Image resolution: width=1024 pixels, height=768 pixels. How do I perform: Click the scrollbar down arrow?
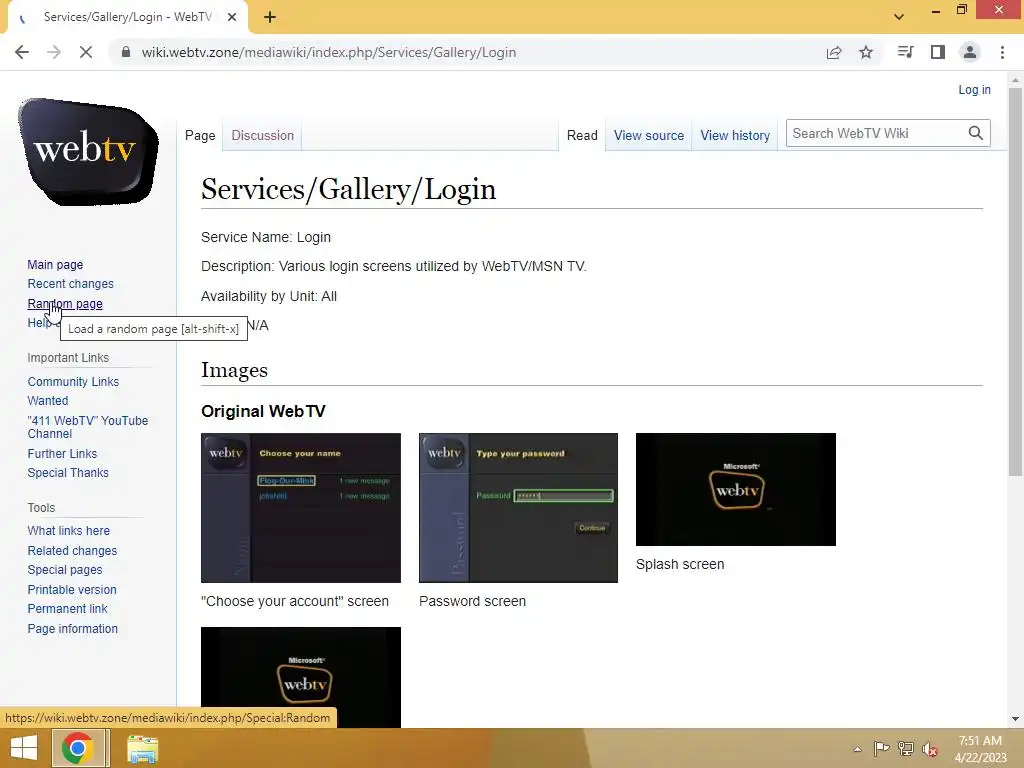tap(1015, 719)
